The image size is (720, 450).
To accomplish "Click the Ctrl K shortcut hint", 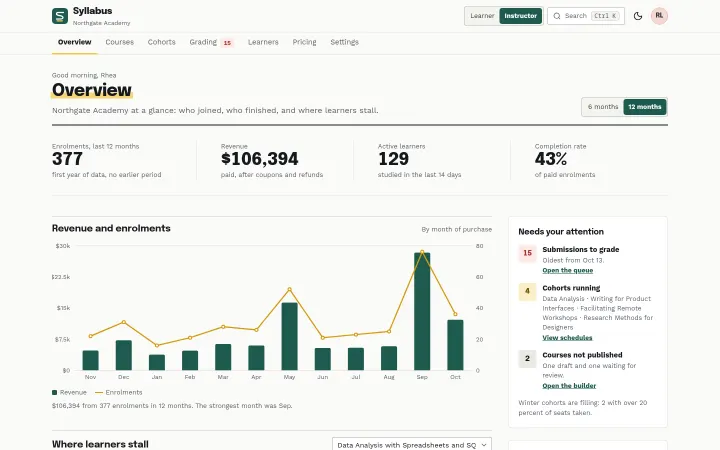I will click(x=605, y=16).
